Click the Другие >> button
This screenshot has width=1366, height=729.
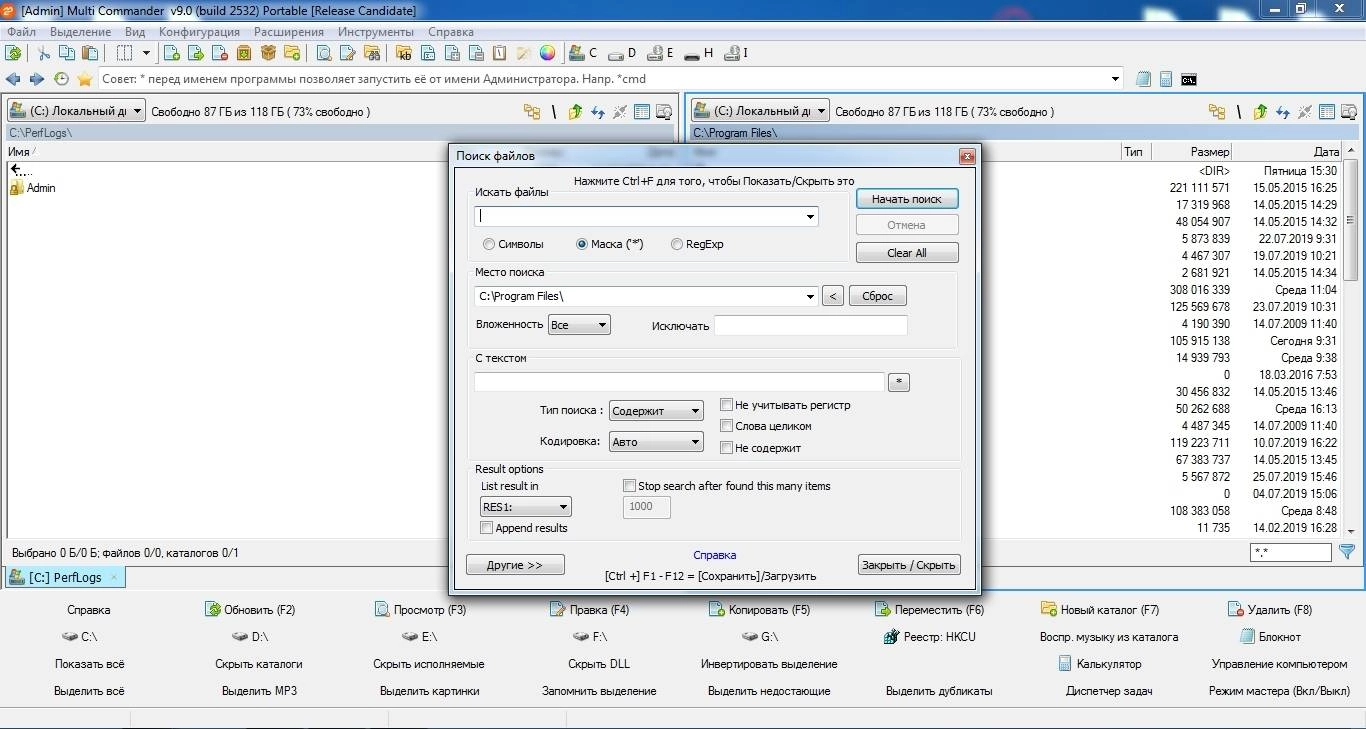(x=515, y=565)
